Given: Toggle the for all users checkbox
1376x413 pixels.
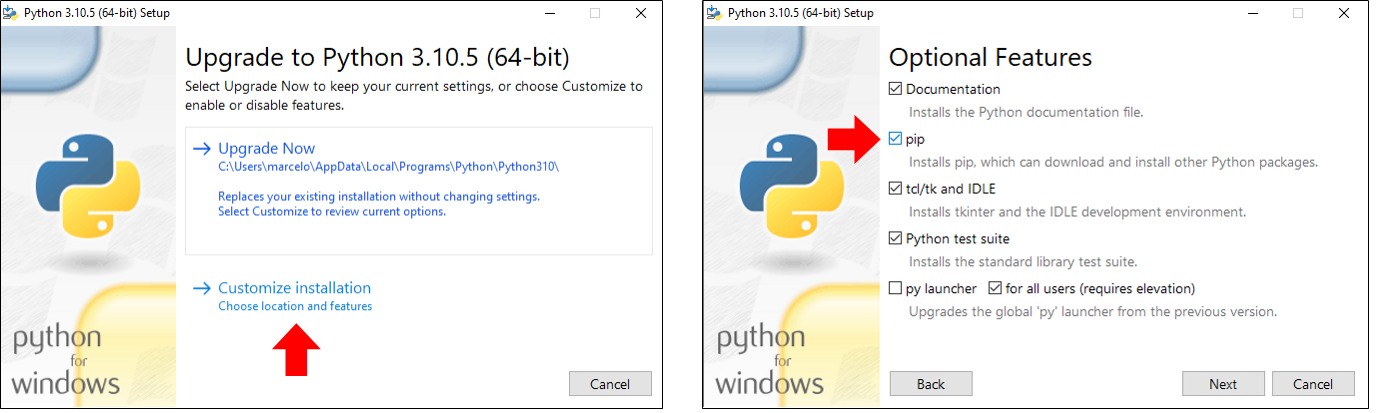Looking at the screenshot, I should (x=995, y=289).
